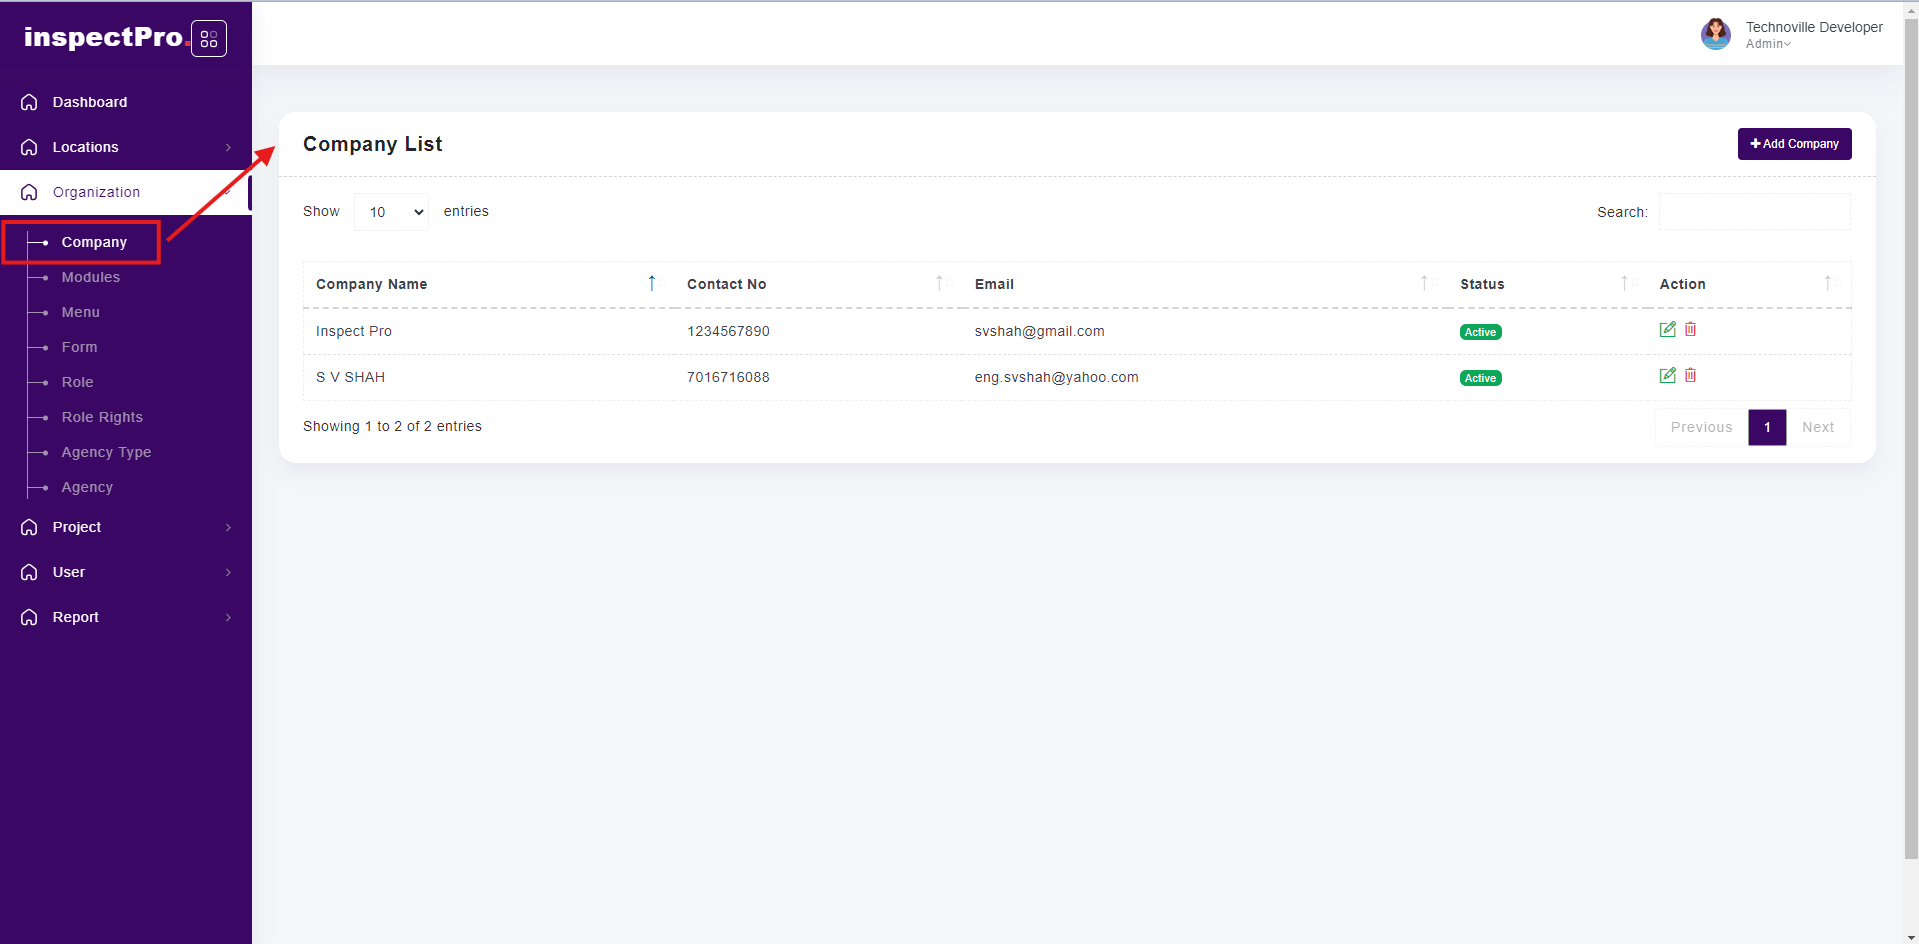Click the Next pagination button
The height and width of the screenshot is (944, 1919).
coord(1817,427)
